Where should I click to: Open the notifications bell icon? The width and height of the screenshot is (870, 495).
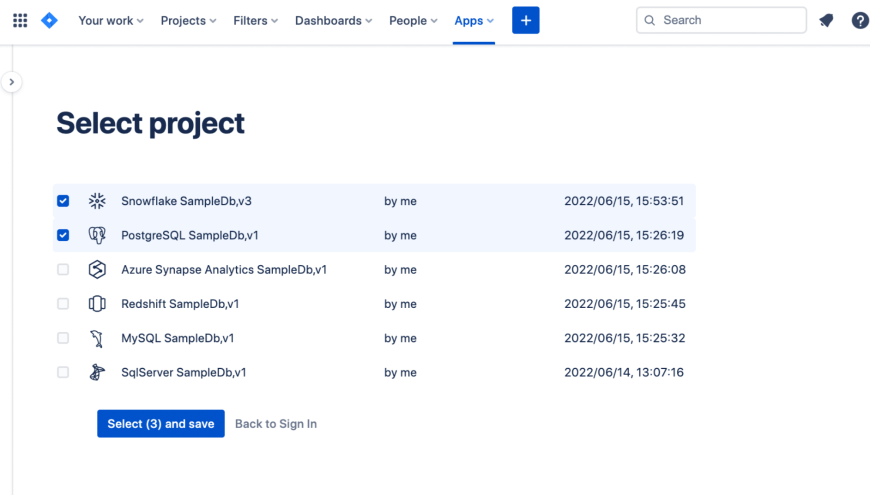click(x=826, y=20)
